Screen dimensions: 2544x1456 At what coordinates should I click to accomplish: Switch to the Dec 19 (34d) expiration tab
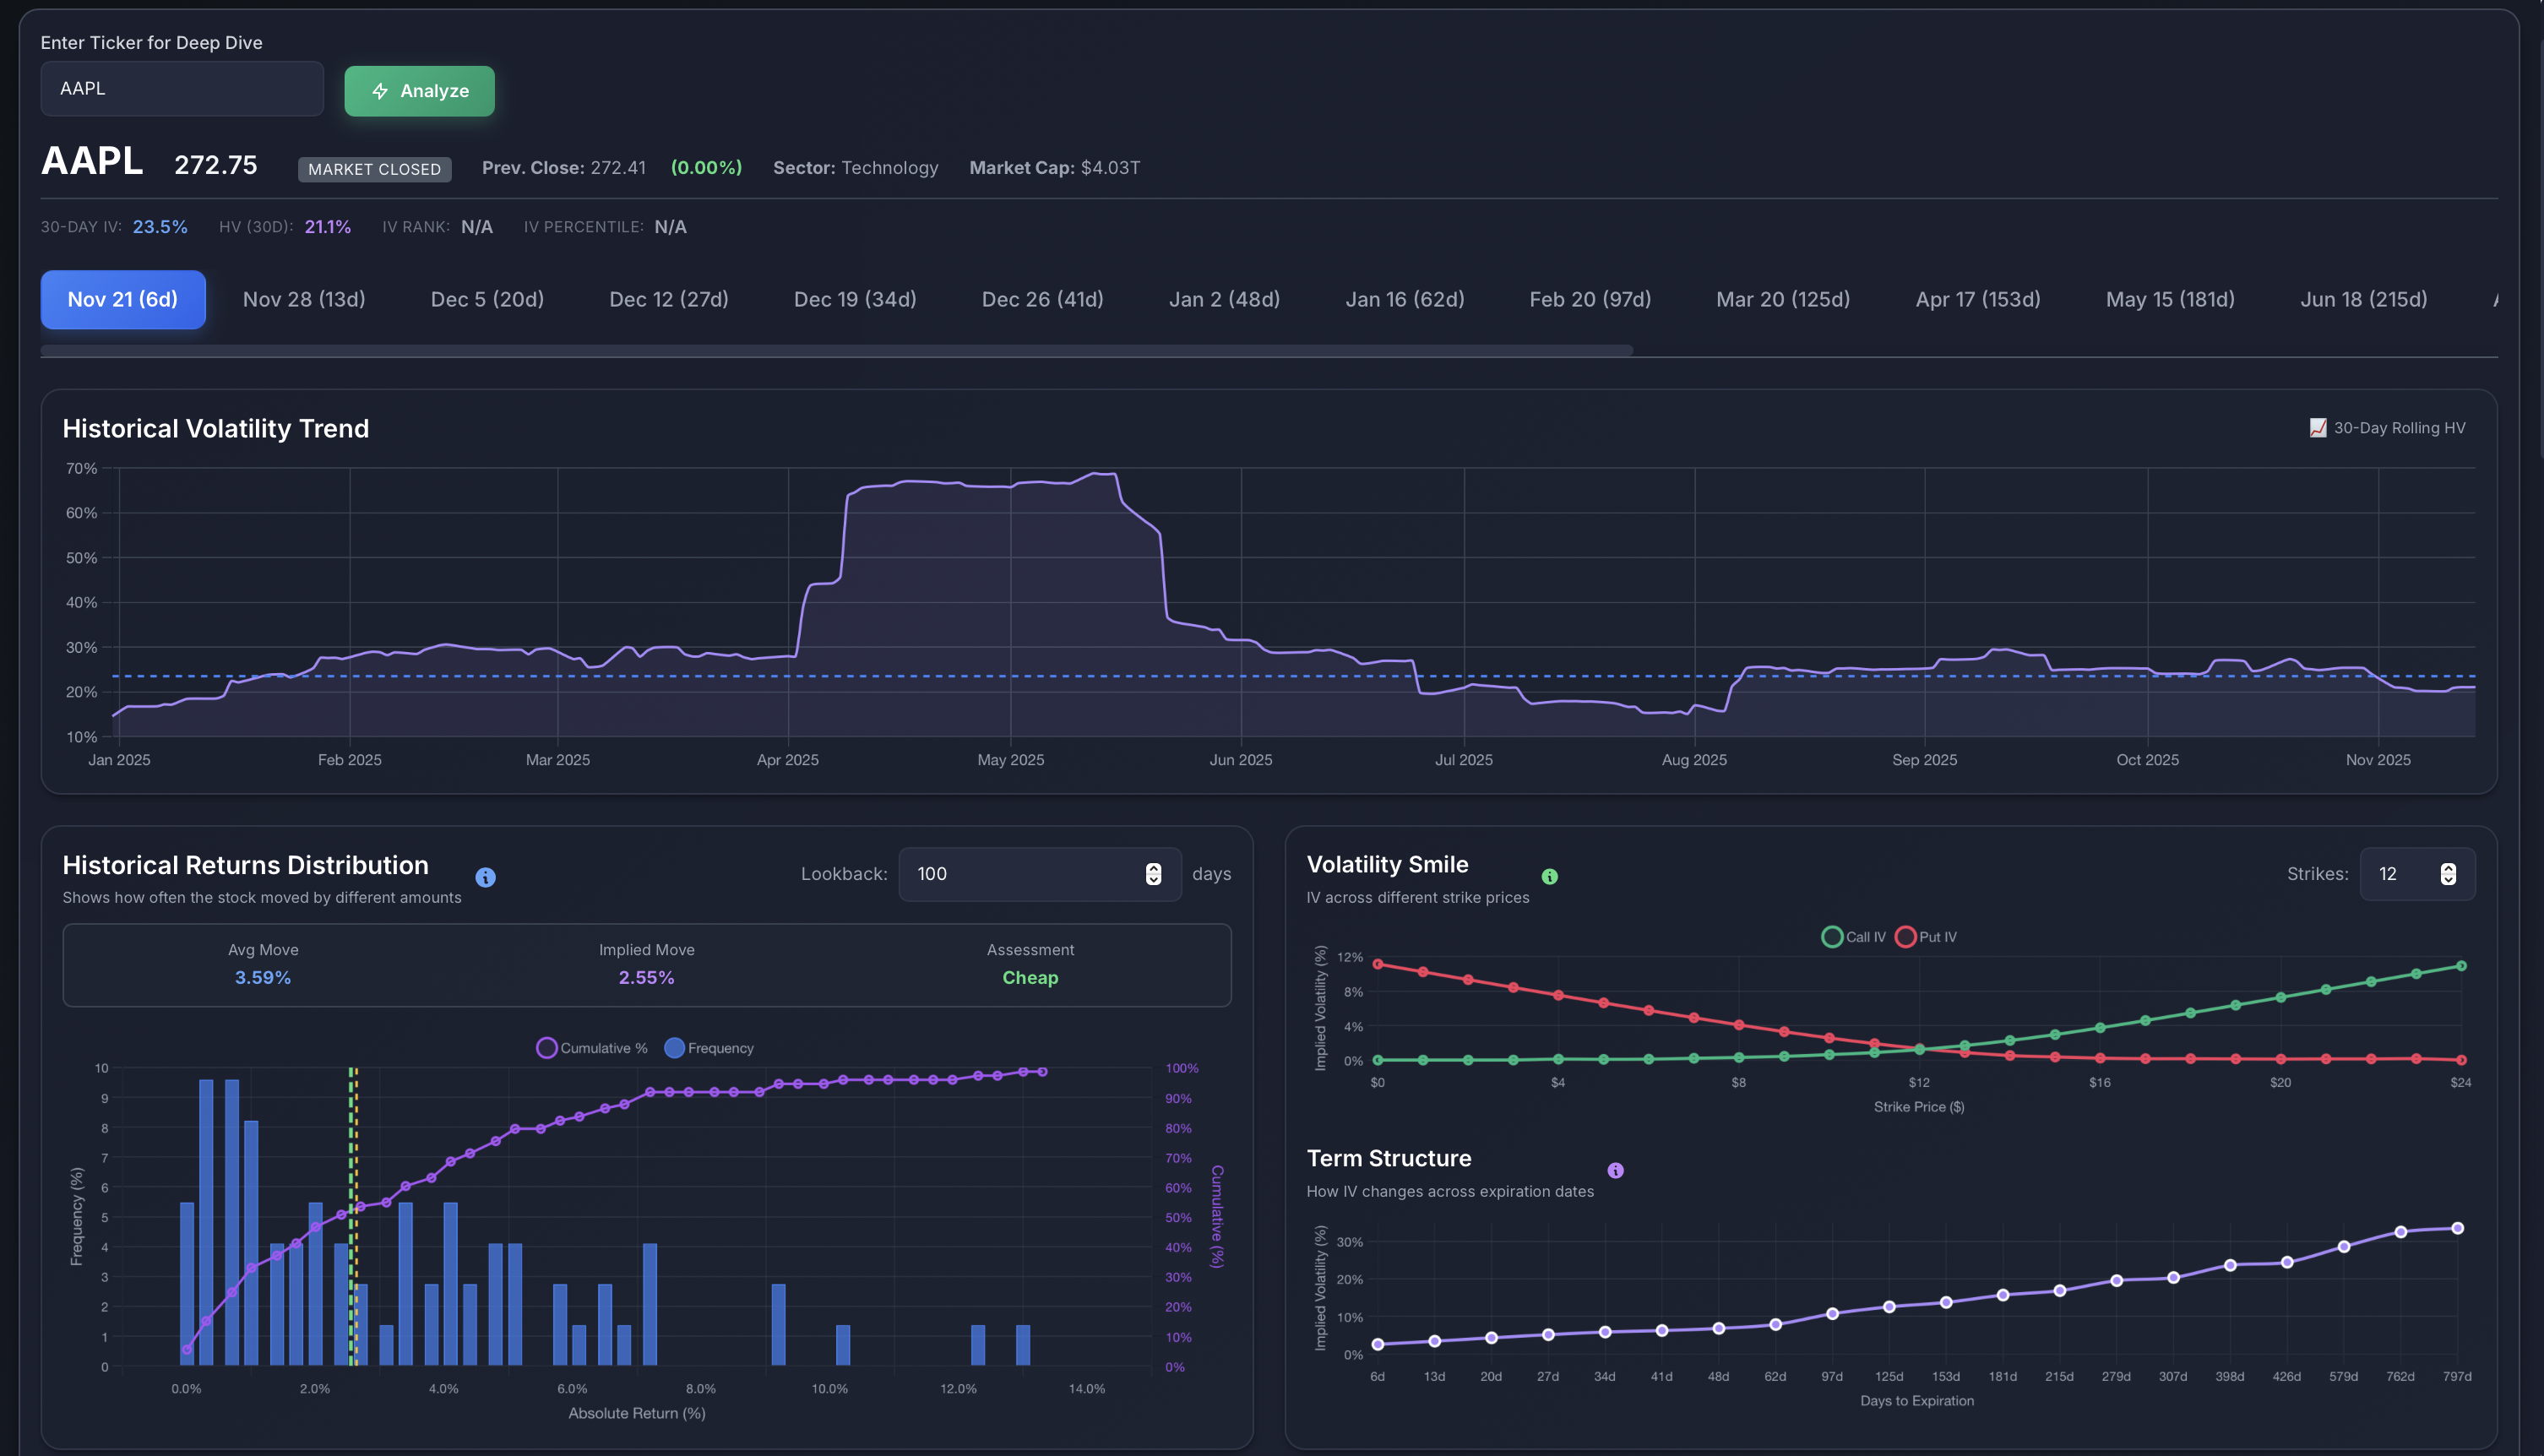(855, 299)
